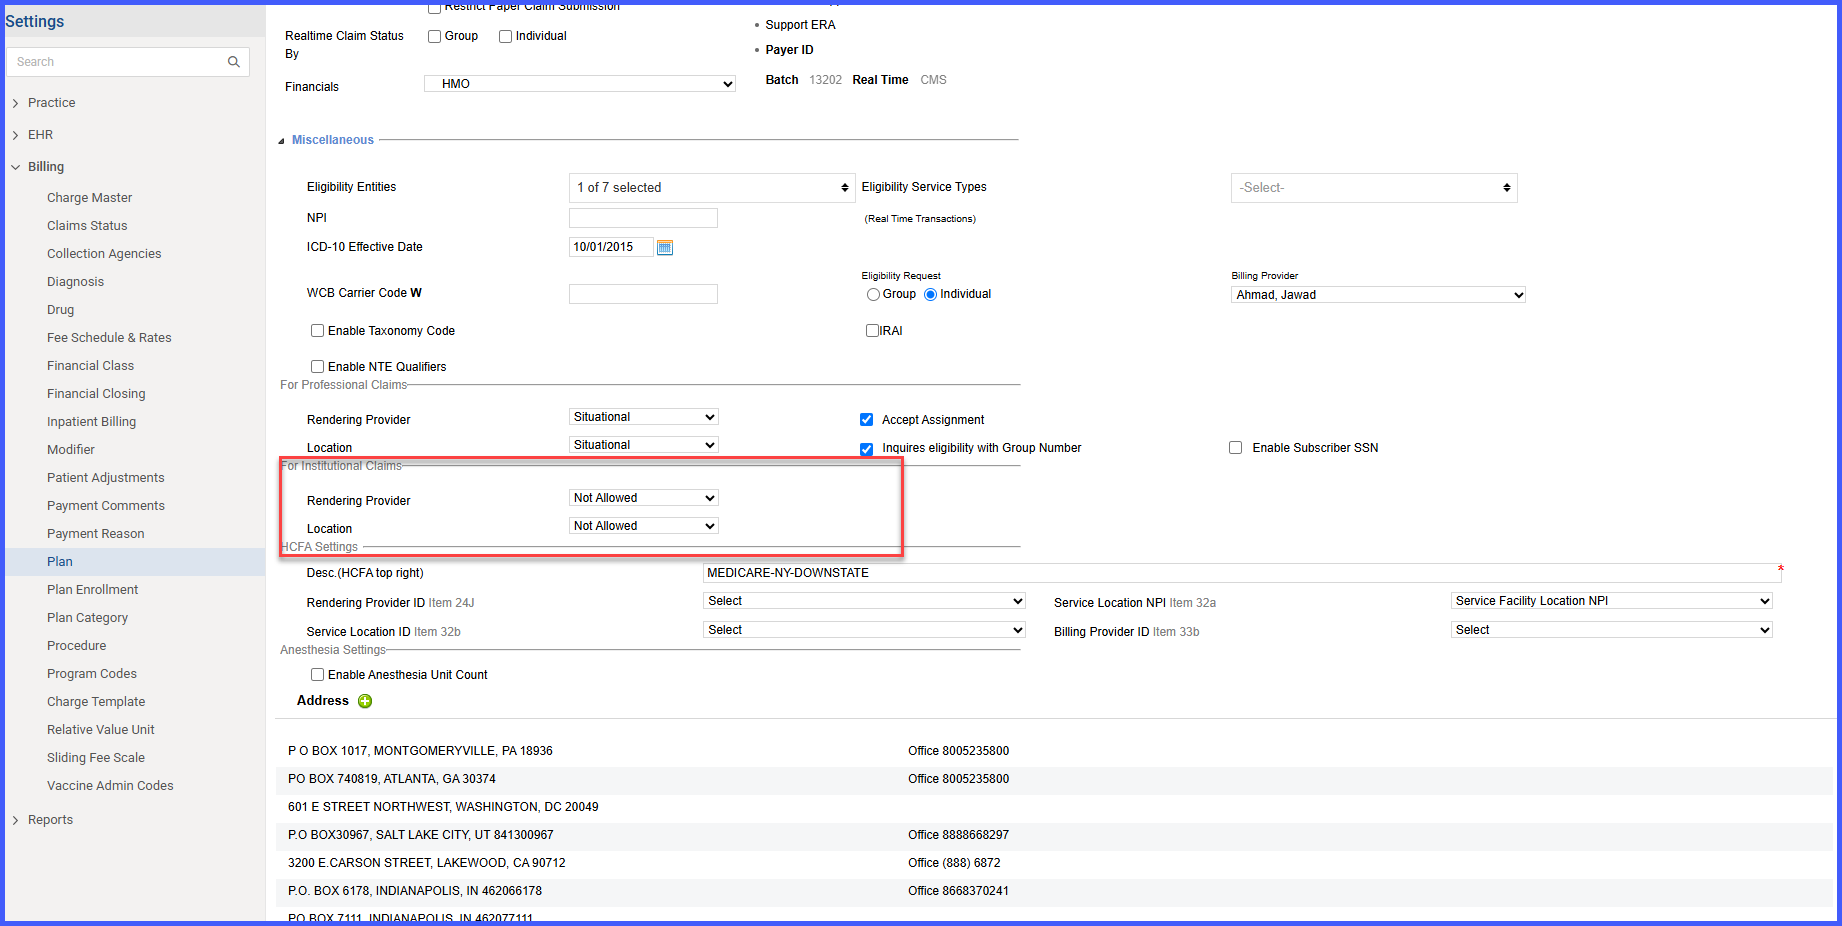Select address row P.O. BOX 6178, INDIANAPOLIS
The width and height of the screenshot is (1842, 926).
click(x=1054, y=891)
